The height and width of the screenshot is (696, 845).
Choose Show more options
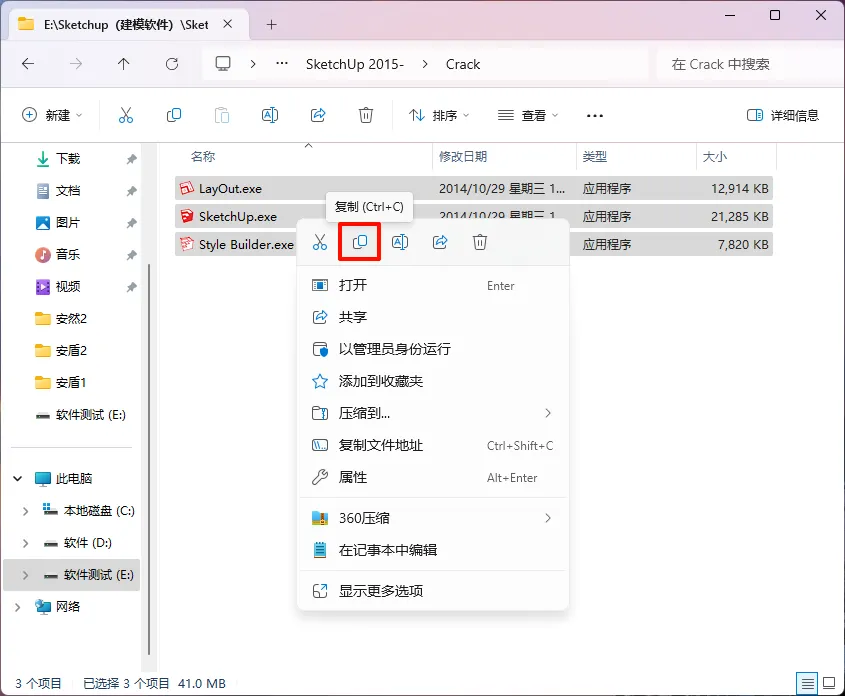pyautogui.click(x=433, y=591)
